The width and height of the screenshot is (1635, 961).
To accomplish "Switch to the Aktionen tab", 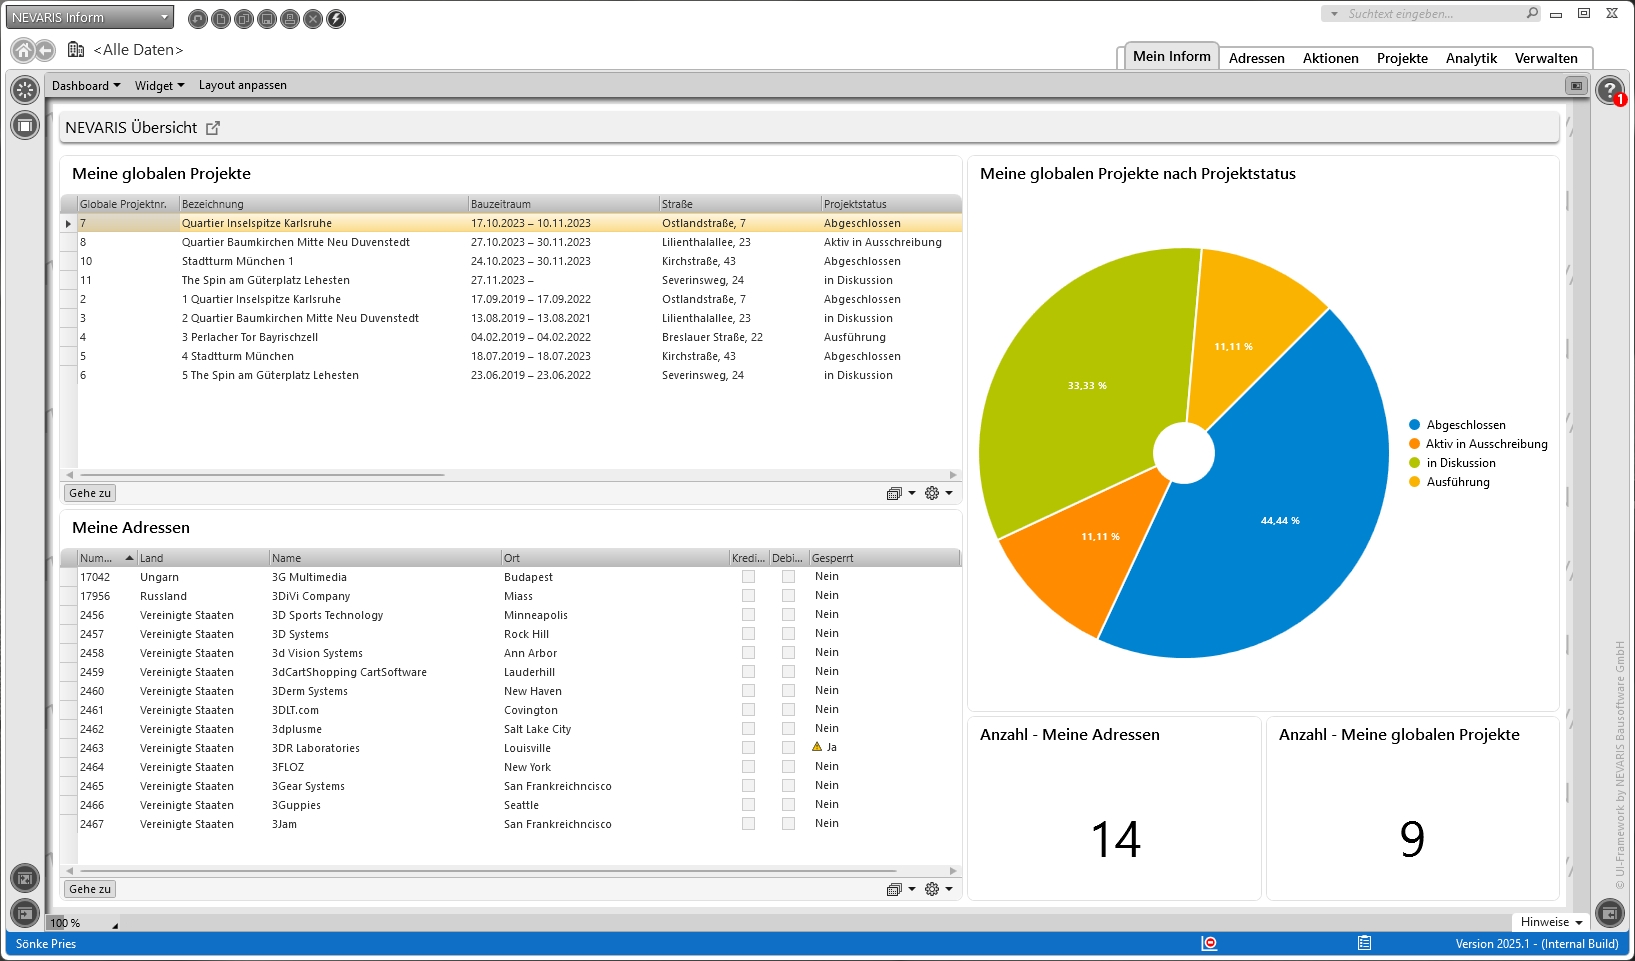I will [x=1330, y=59].
